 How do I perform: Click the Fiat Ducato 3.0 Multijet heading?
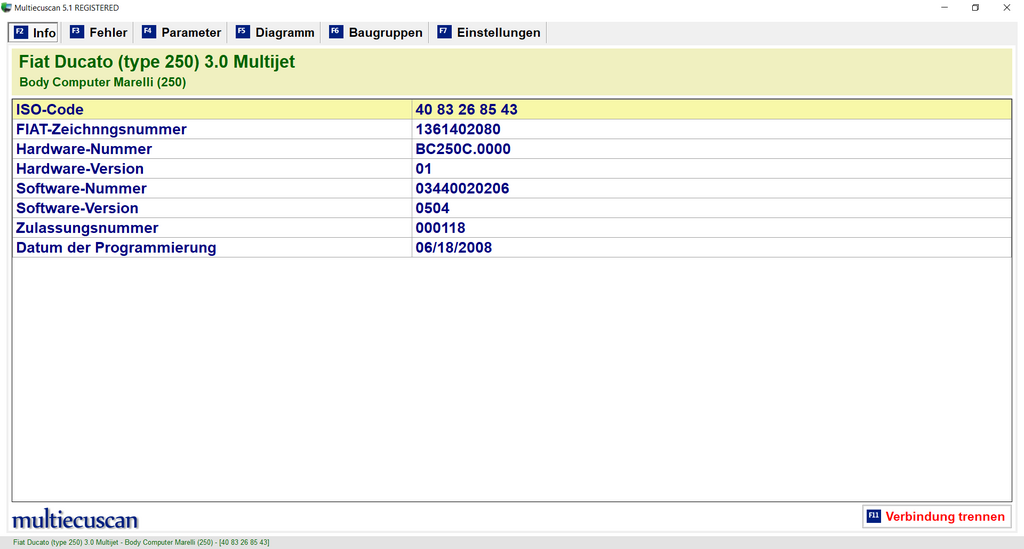(x=157, y=62)
